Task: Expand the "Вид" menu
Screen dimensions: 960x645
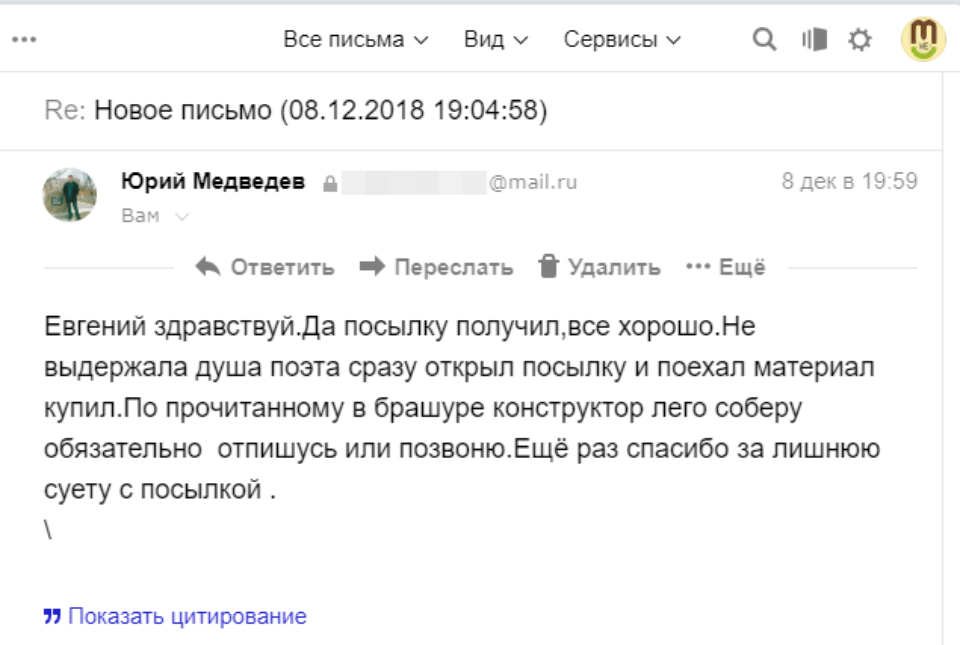Action: click(x=496, y=40)
